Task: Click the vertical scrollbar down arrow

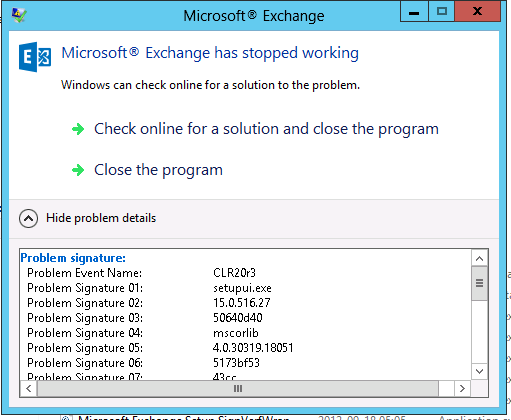Action: click(480, 371)
